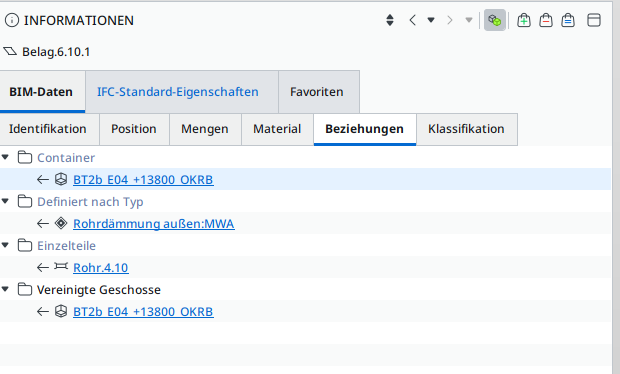The image size is (620, 374).
Task: Switch to the BIM-Daten tab
Action: coord(41,92)
